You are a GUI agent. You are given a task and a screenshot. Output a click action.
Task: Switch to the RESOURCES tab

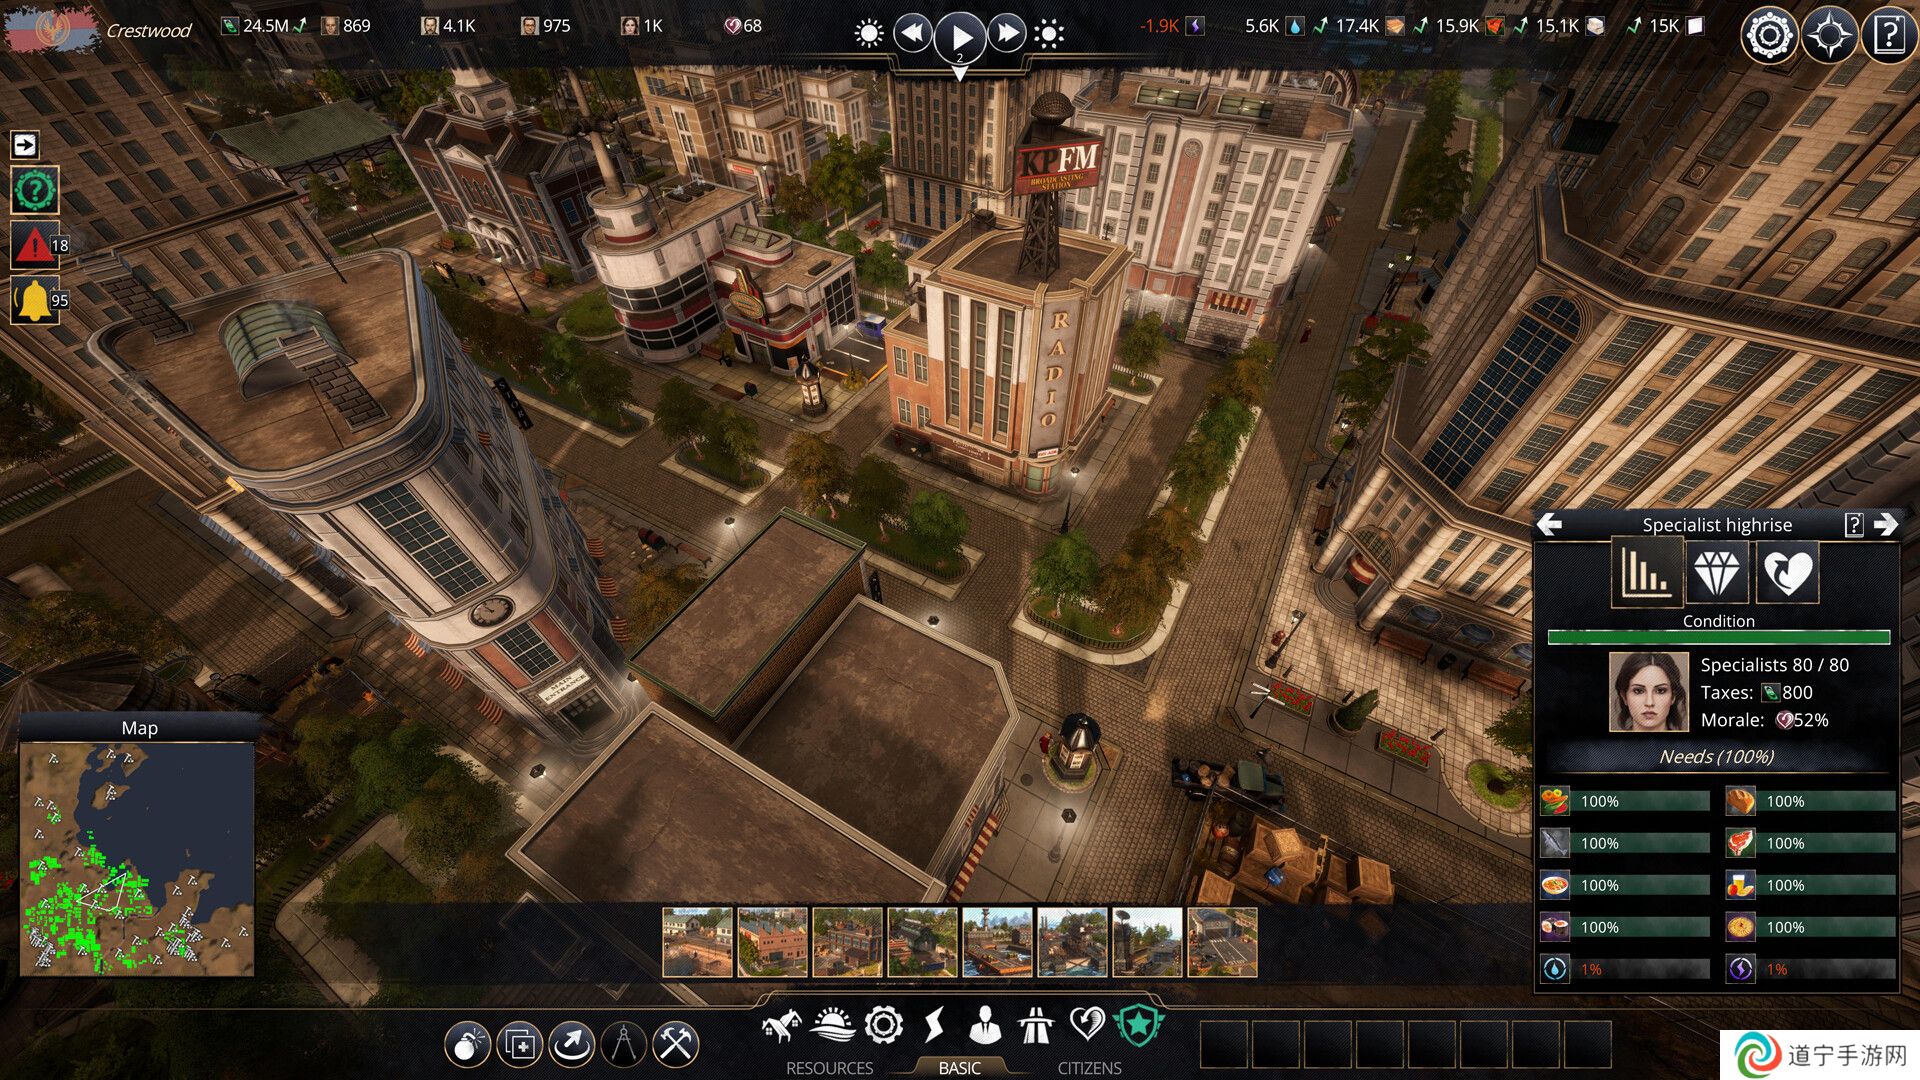coord(829,1067)
